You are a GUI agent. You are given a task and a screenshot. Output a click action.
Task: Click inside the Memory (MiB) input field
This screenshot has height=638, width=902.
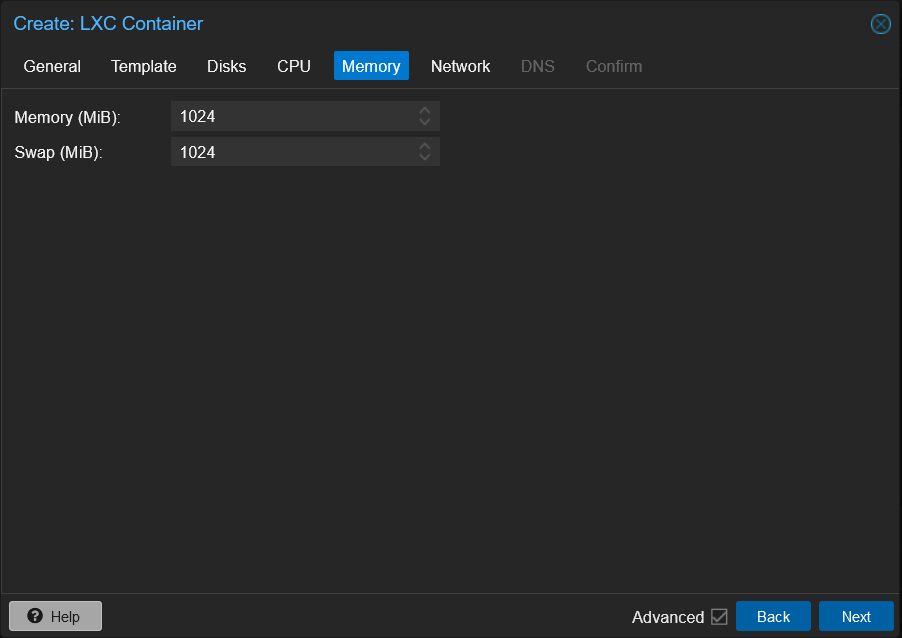pos(290,116)
